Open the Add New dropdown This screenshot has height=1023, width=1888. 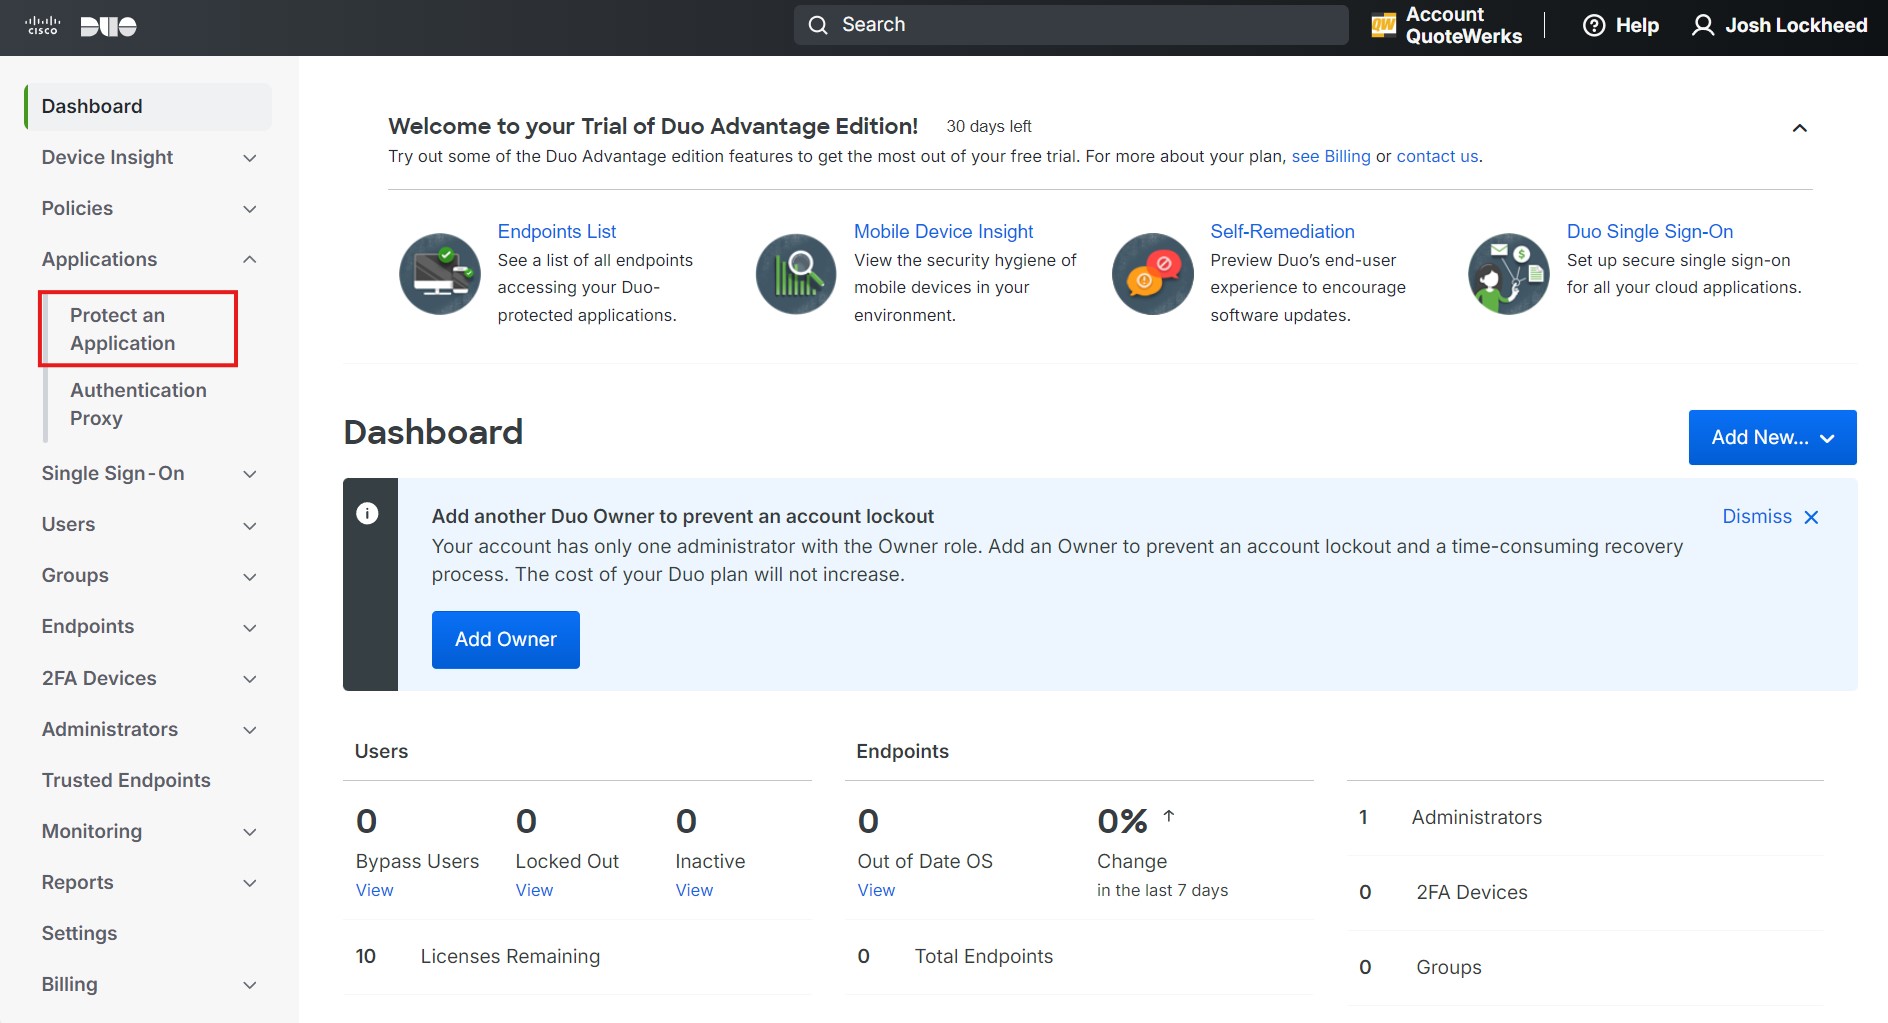[x=1772, y=438]
